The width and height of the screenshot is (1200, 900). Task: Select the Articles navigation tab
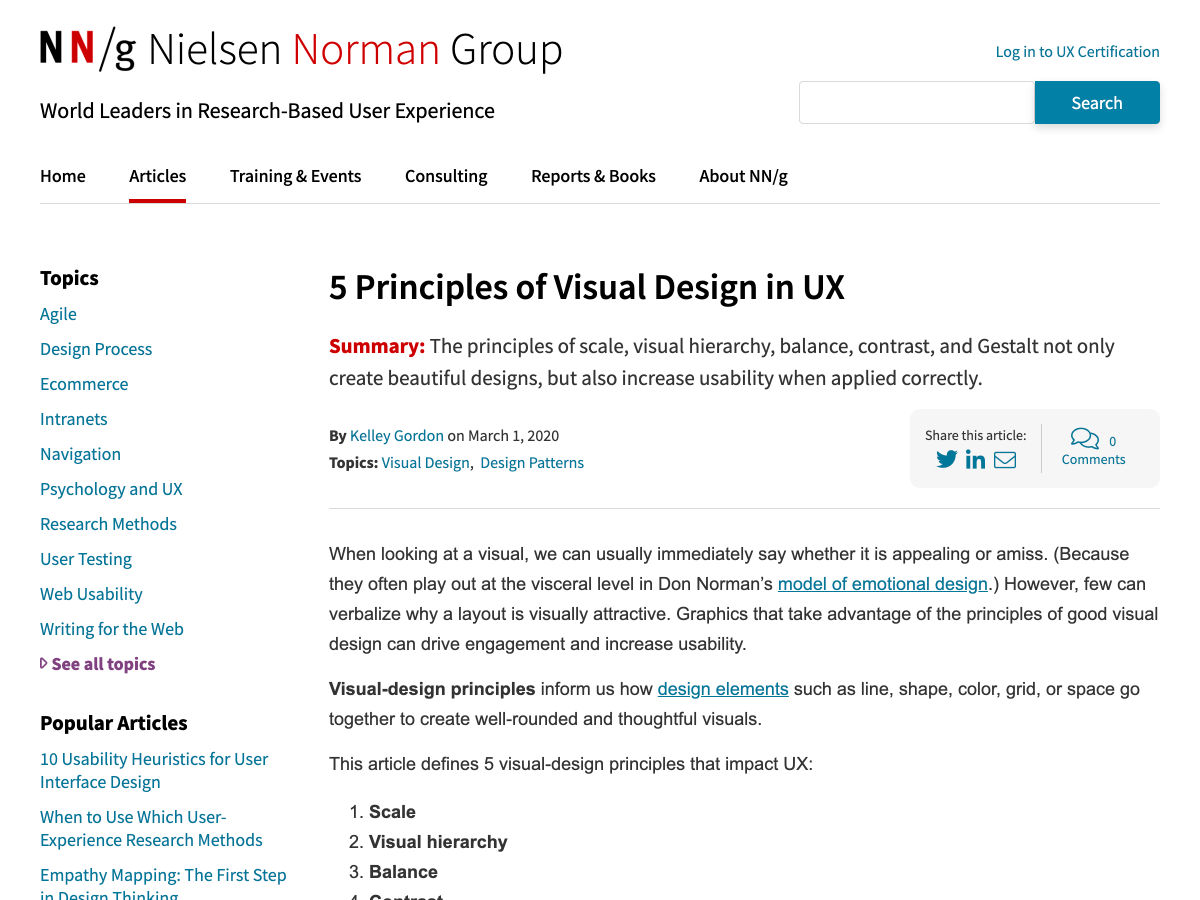coord(157,176)
